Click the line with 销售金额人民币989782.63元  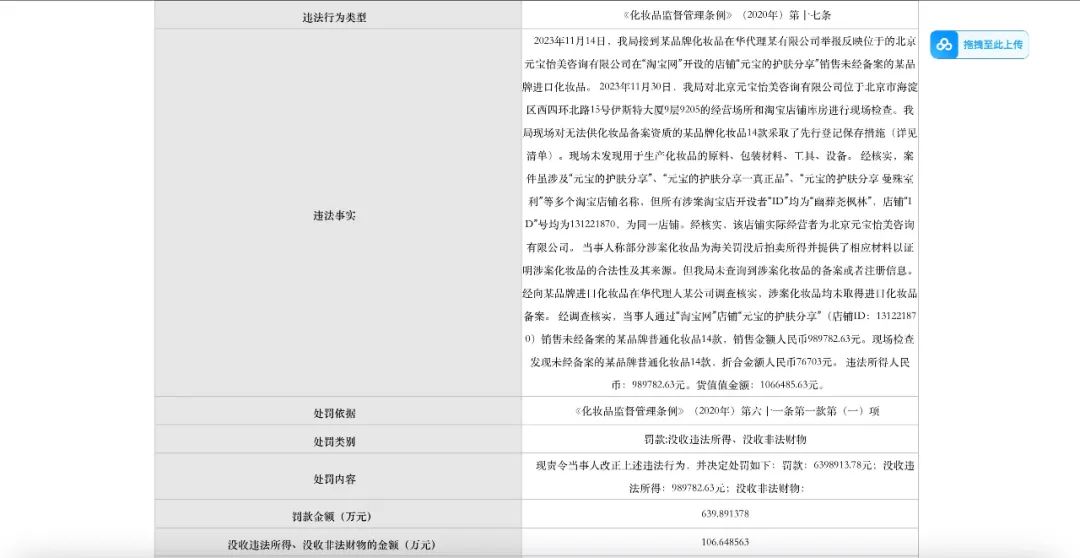point(720,339)
